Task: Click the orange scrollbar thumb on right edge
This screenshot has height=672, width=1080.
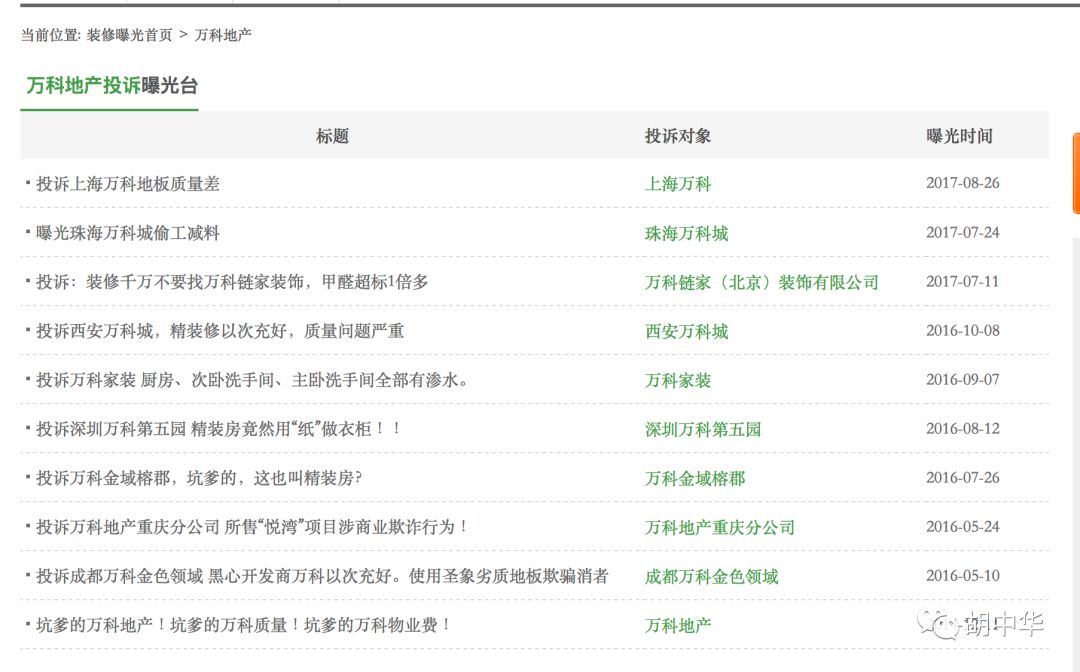Action: [1077, 173]
